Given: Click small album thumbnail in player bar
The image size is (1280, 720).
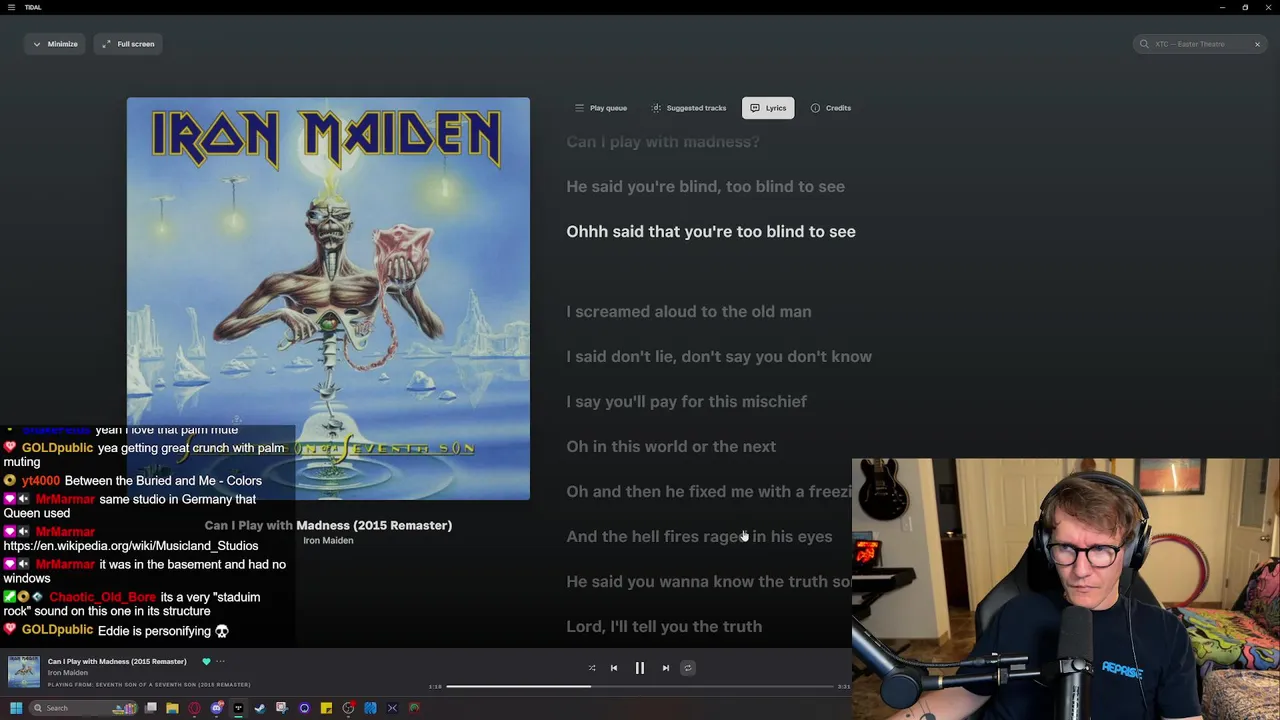Looking at the screenshot, I should pos(24,672).
